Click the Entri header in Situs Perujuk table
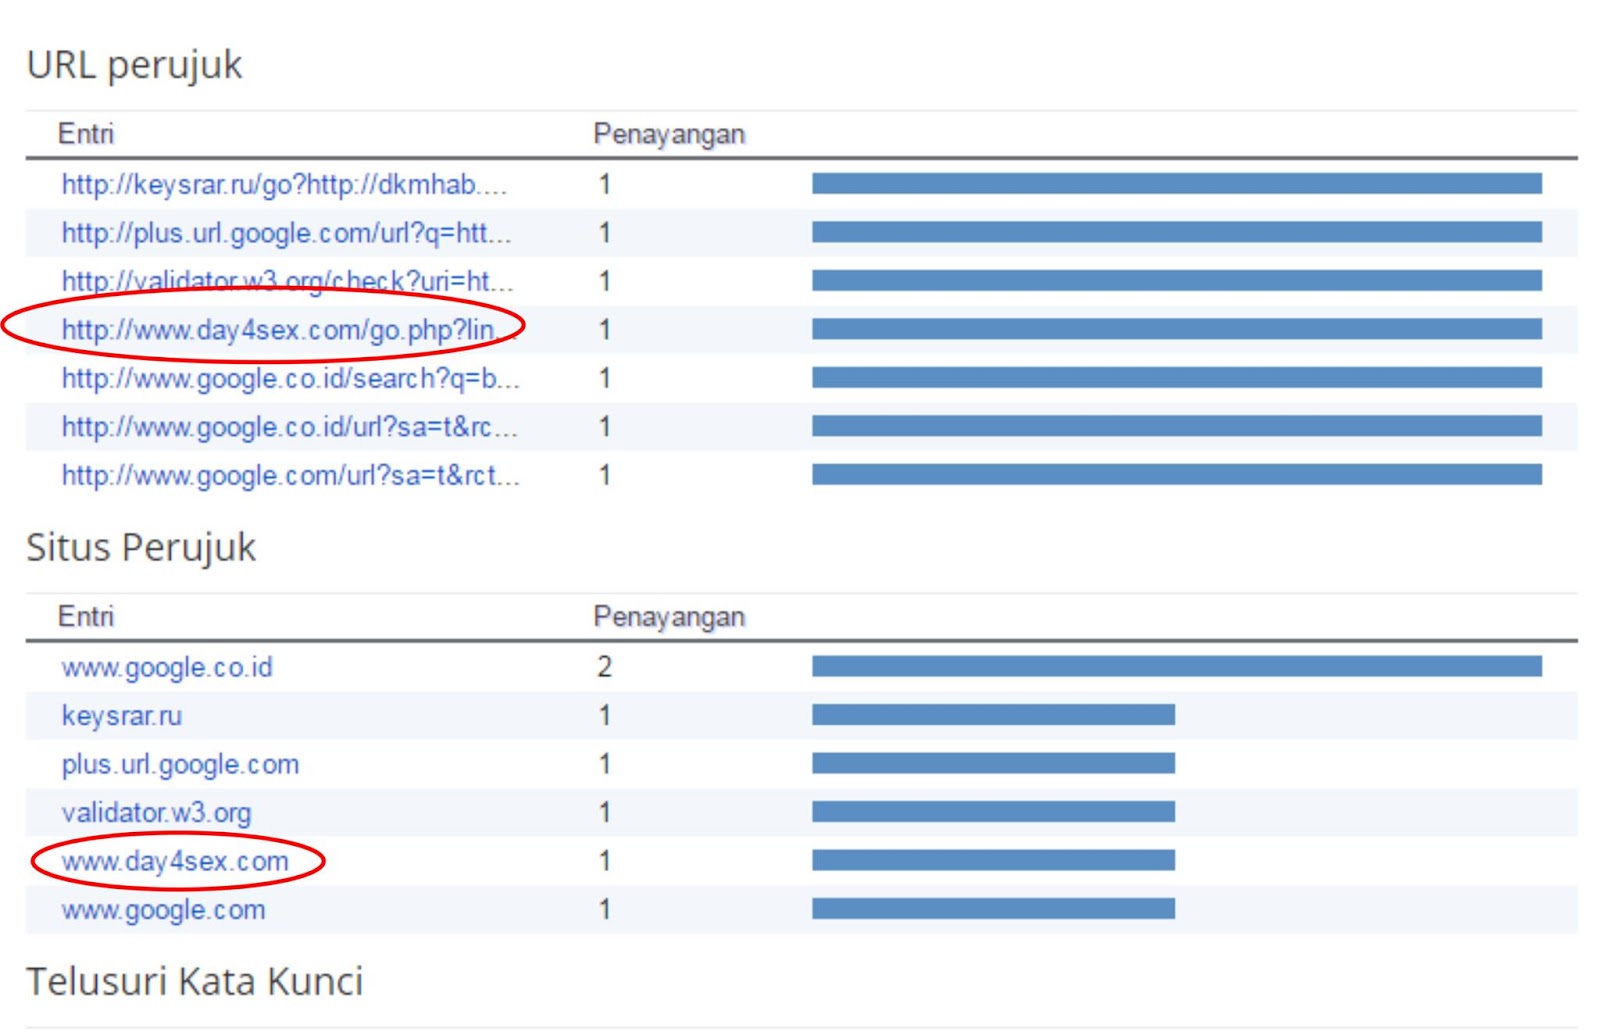The height and width of the screenshot is (1032, 1600). point(87,617)
